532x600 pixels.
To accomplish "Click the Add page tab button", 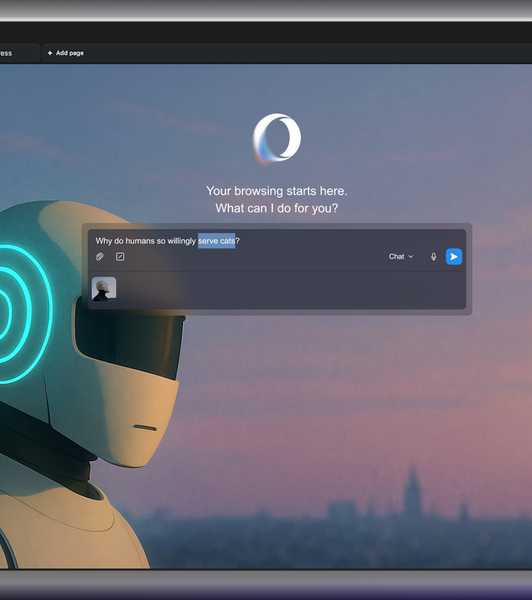I will pos(65,53).
